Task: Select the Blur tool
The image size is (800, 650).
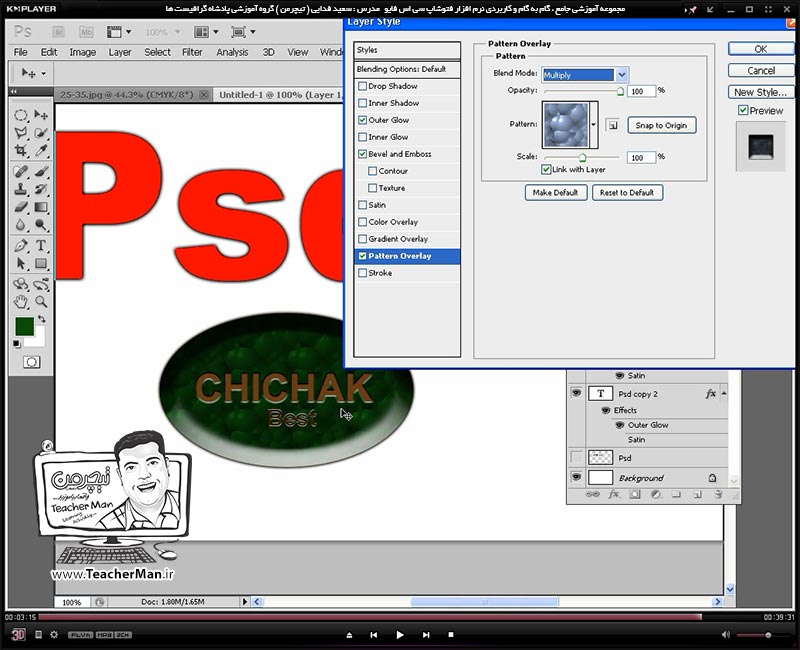Action: (x=21, y=224)
